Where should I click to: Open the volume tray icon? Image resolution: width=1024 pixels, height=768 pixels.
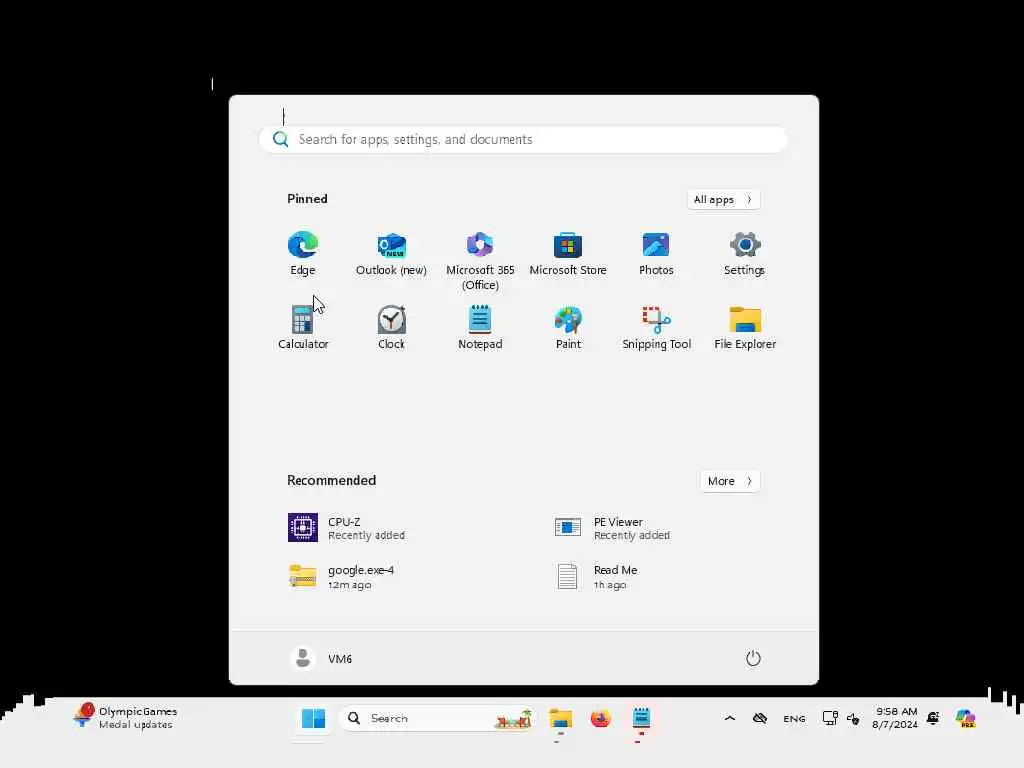853,718
